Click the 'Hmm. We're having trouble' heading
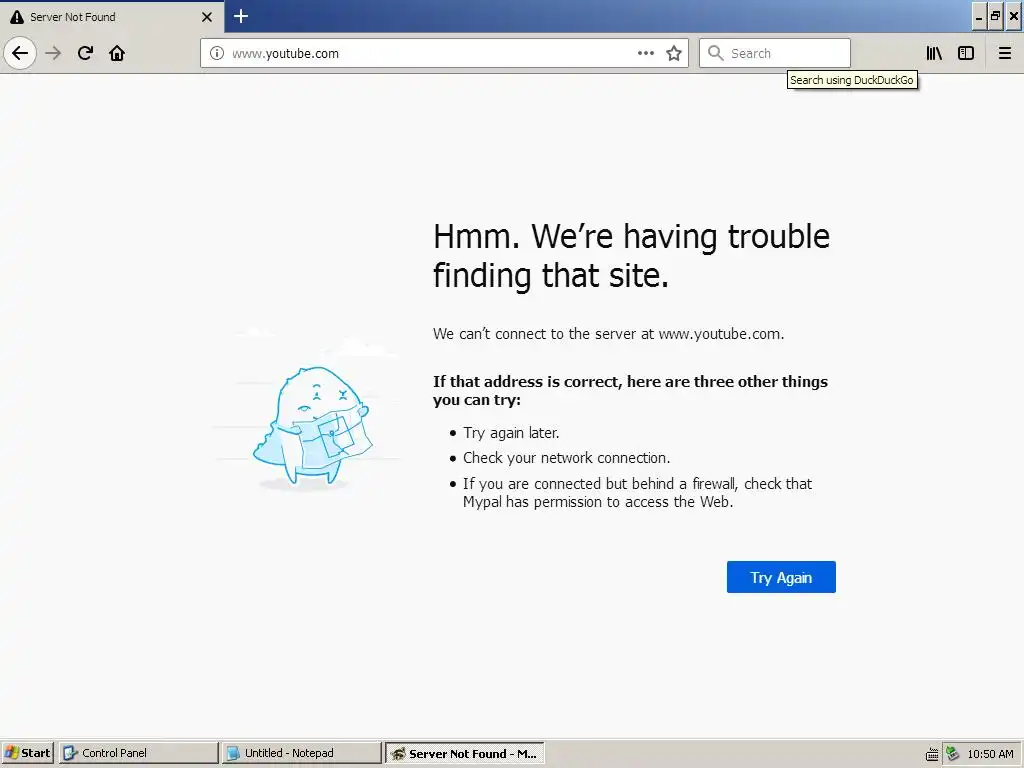Image resolution: width=1024 pixels, height=768 pixels. (631, 255)
